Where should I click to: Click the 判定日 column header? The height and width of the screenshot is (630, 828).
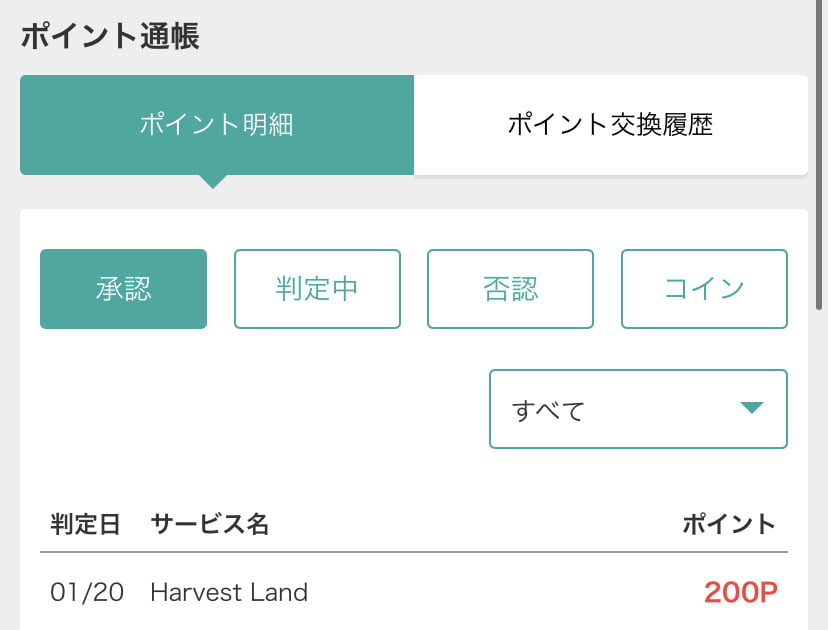86,524
